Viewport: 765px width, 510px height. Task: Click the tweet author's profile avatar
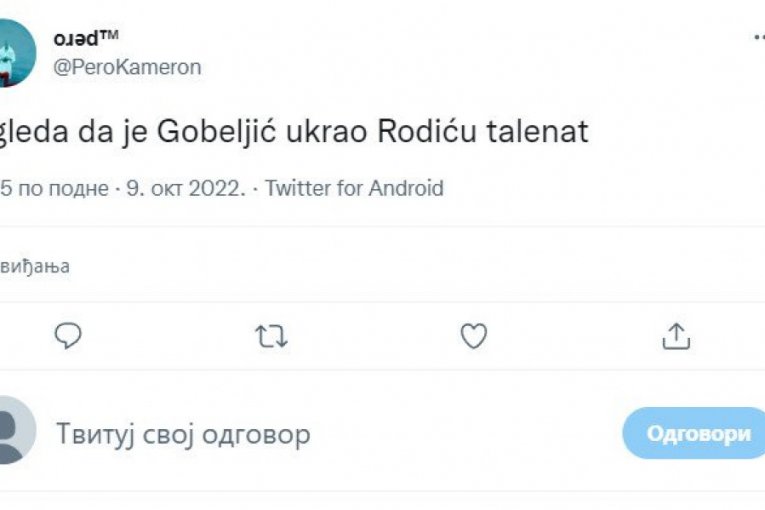pyautogui.click(x=18, y=52)
